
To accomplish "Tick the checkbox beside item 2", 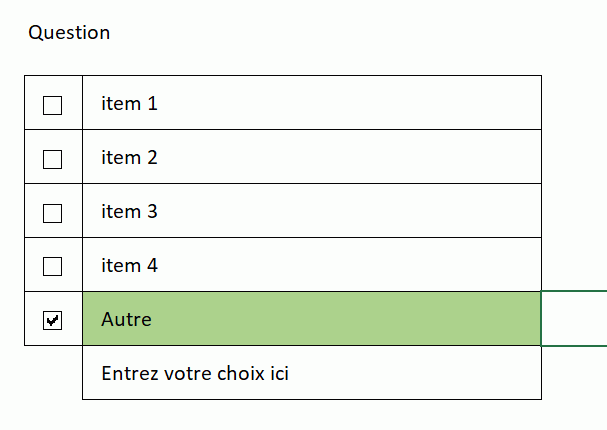I will point(53,159).
